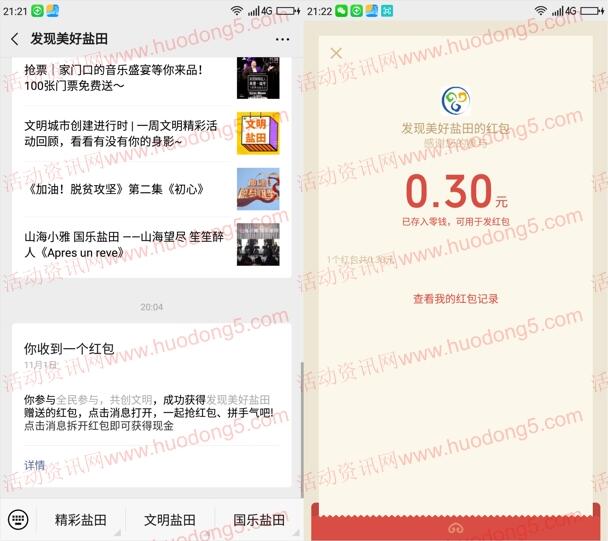This screenshot has width=608, height=541.
Task: Tap the concert ticket article thumbnail
Action: [258, 78]
